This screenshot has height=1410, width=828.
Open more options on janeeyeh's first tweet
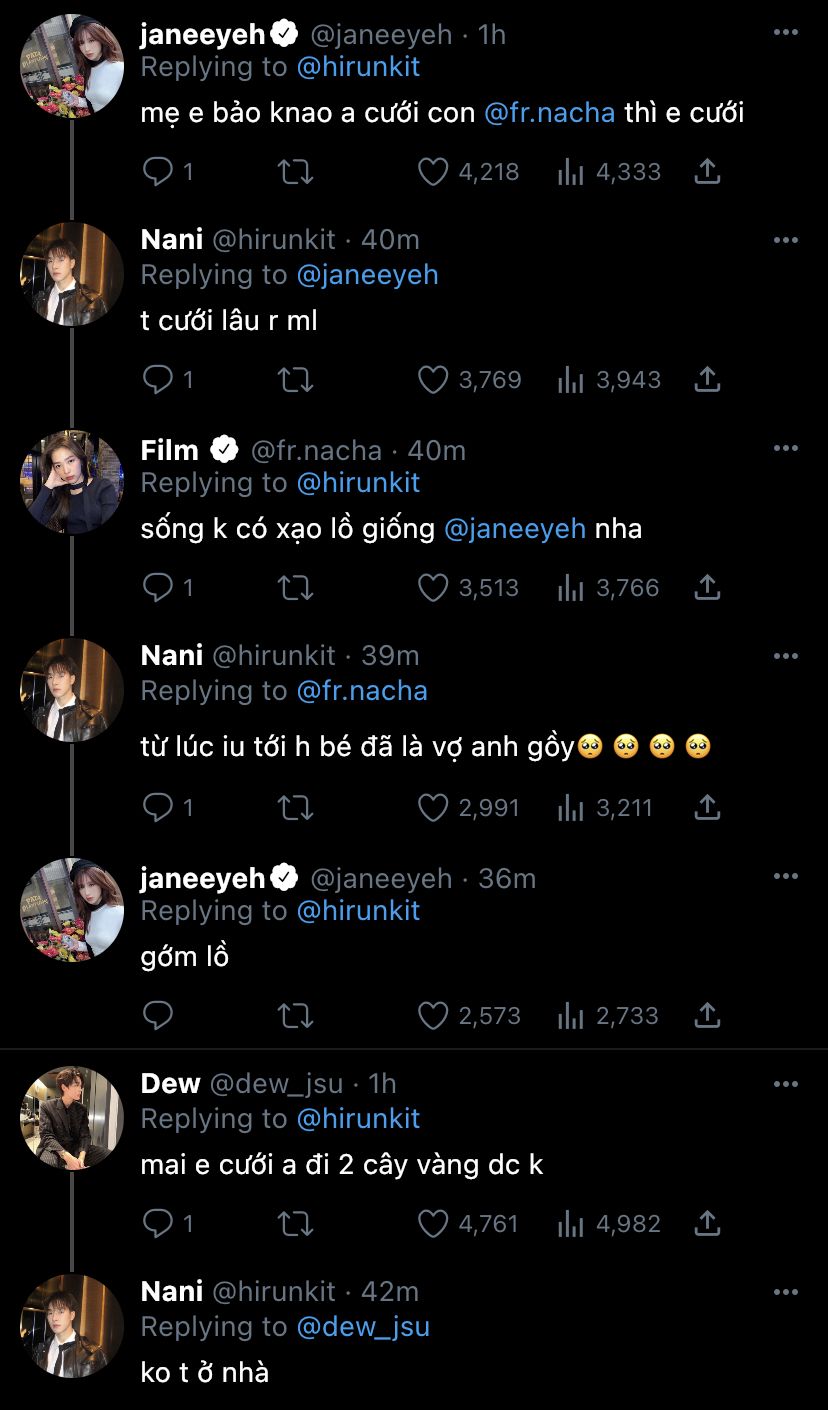(786, 33)
